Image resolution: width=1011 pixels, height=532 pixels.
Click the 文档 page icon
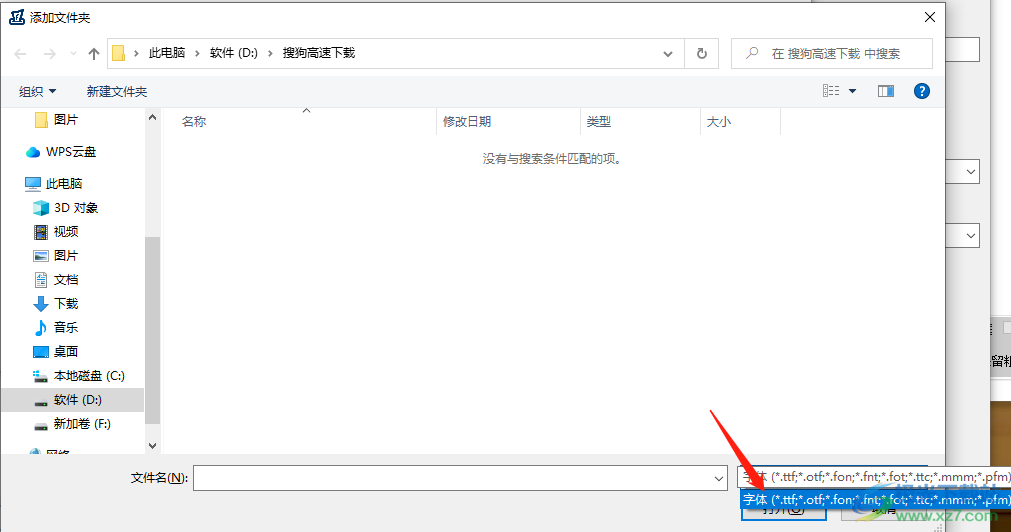[x=41, y=279]
